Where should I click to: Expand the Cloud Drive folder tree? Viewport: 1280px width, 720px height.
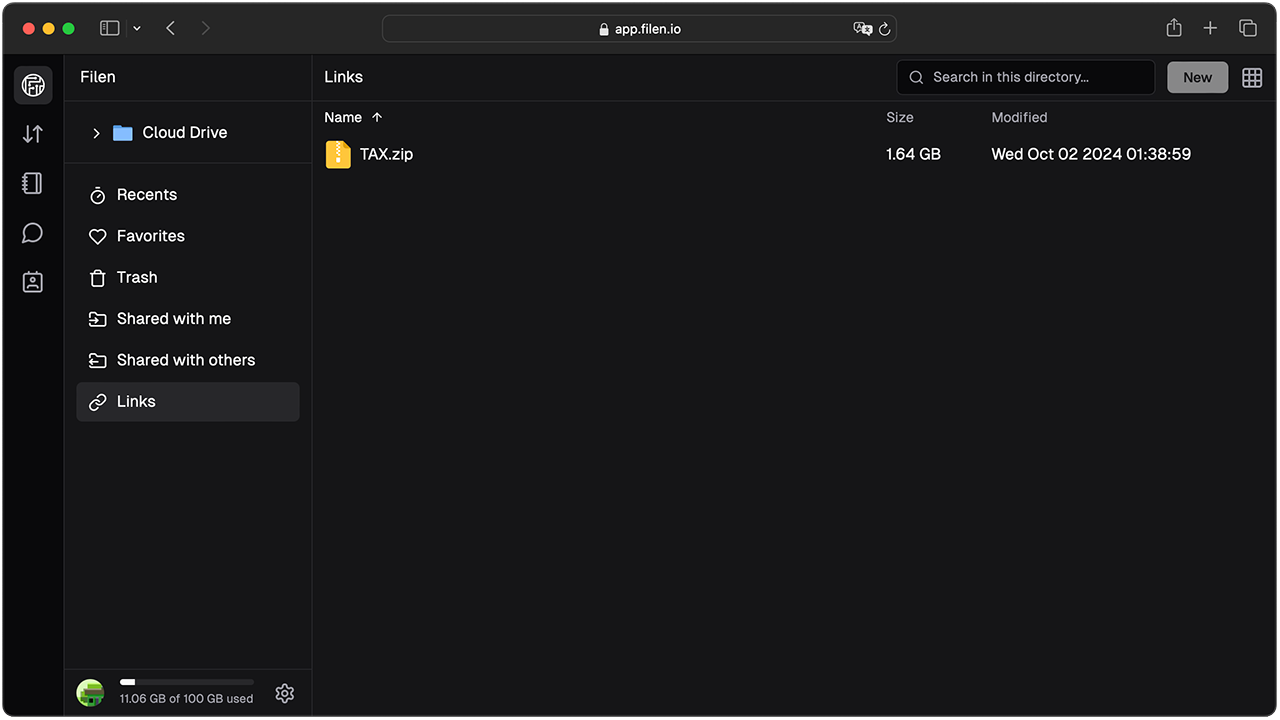click(x=96, y=133)
